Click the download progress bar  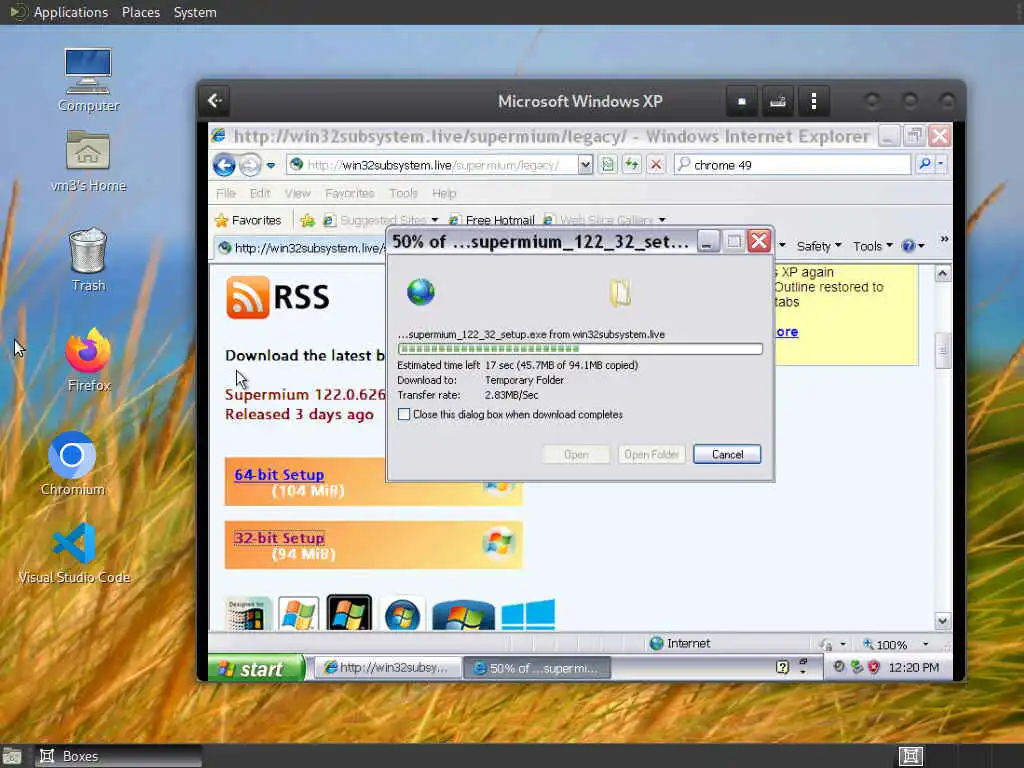[x=580, y=349]
